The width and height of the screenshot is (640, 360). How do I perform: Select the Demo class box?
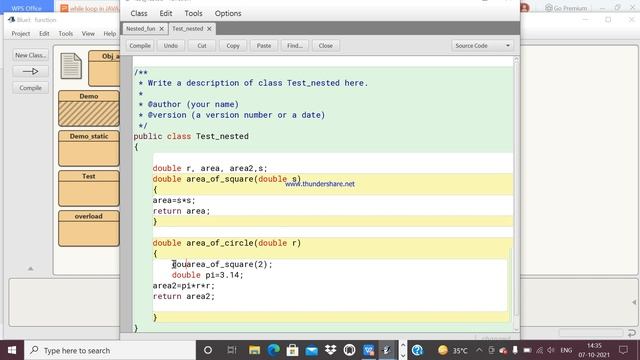point(89,108)
